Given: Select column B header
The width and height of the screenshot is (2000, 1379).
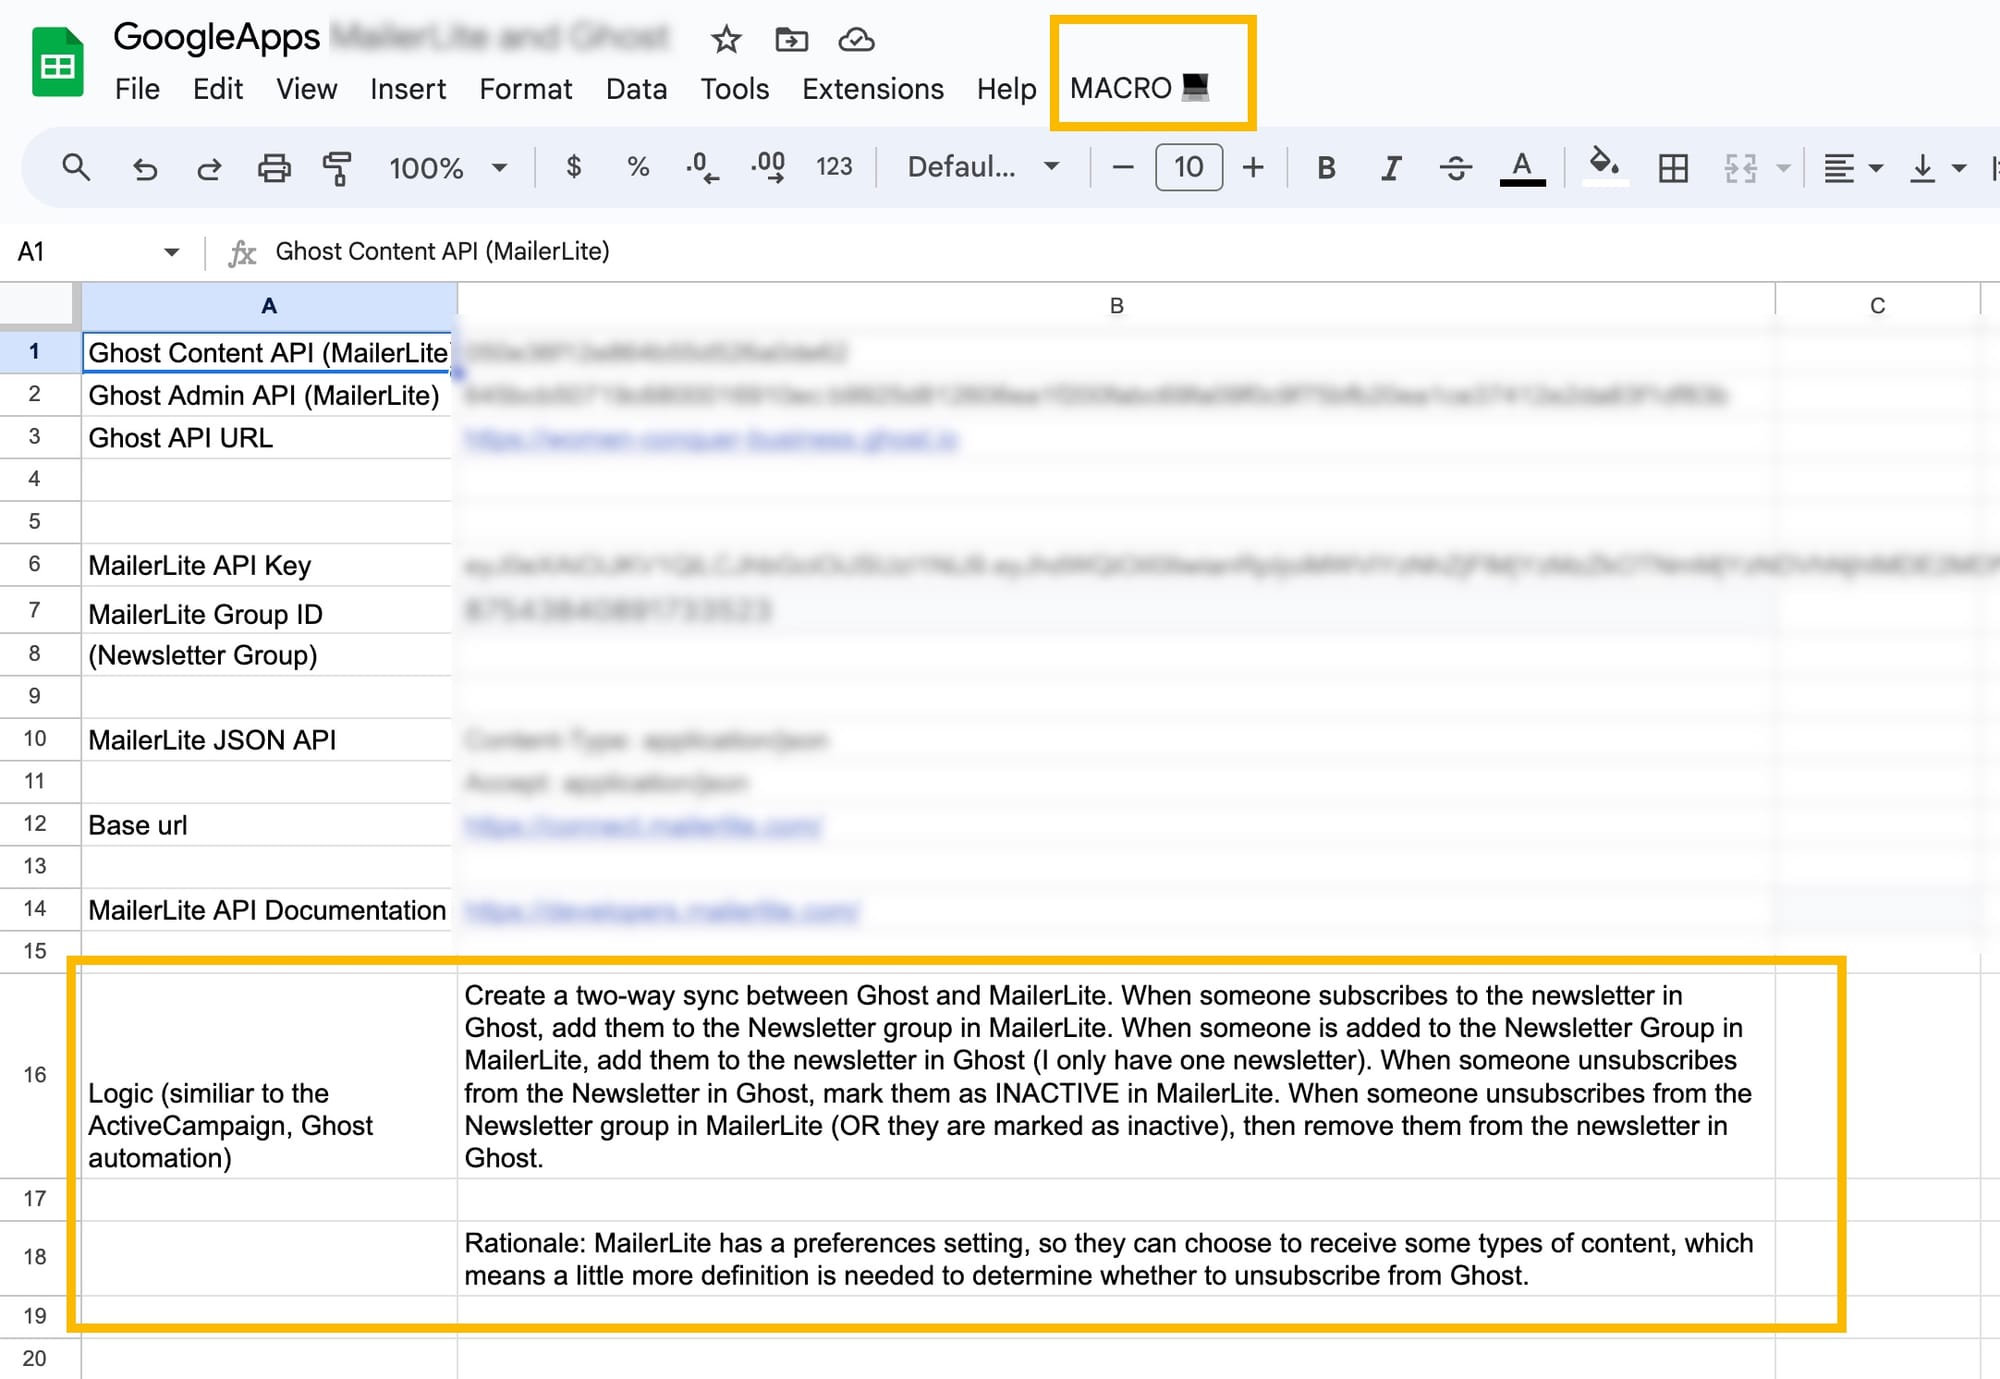Looking at the screenshot, I should [1116, 305].
